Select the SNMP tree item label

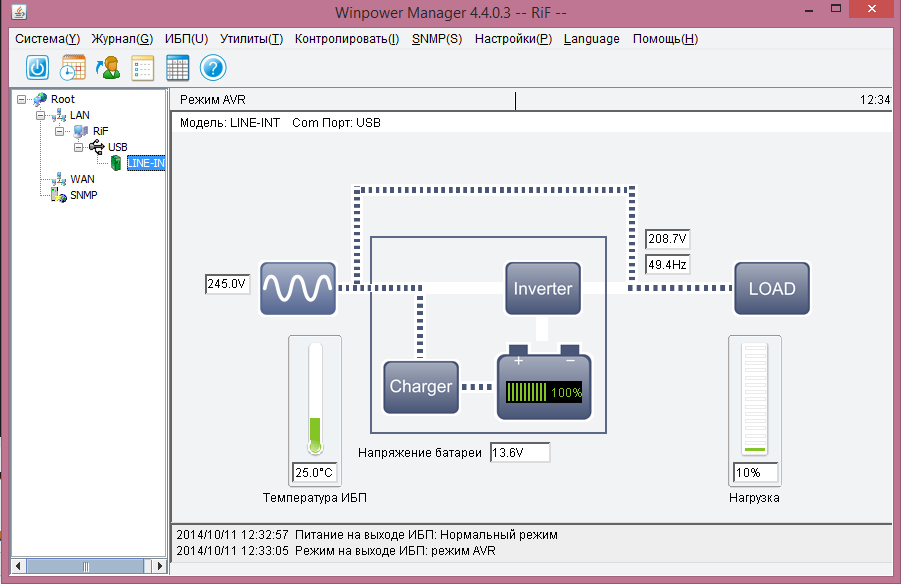[x=83, y=195]
